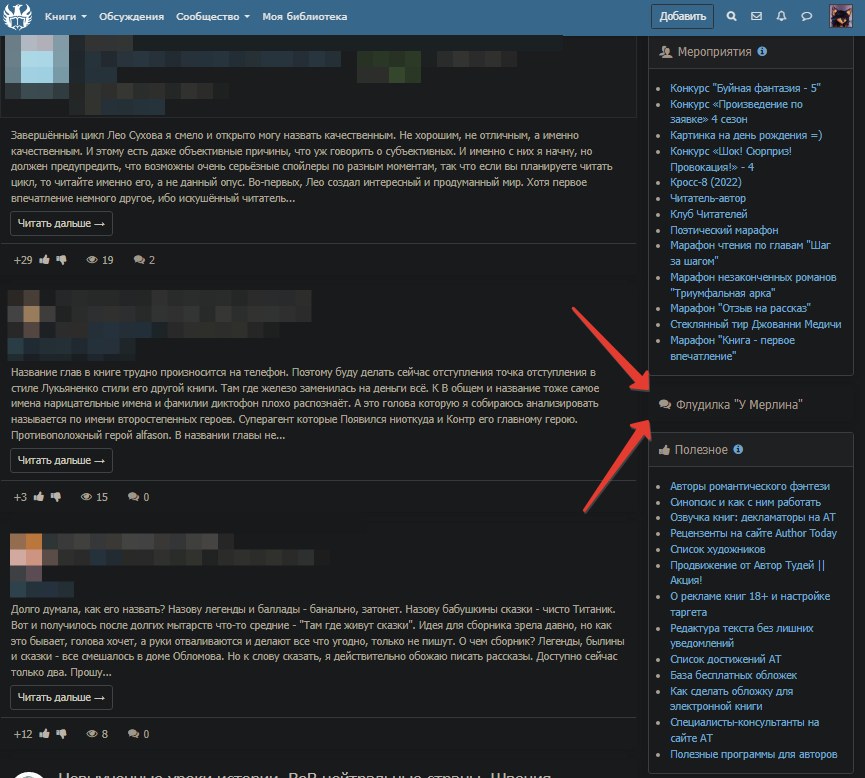865x778 pixels.
Task: Expand the Сообщество dropdown menu
Action: coord(212,17)
